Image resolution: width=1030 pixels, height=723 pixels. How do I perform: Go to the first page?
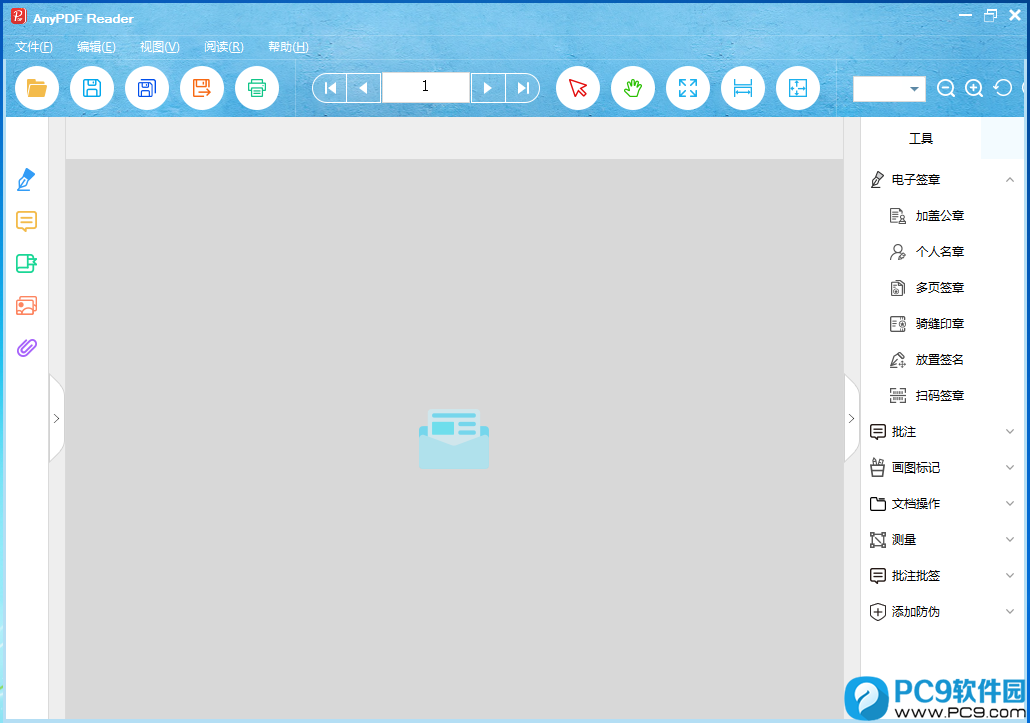point(330,88)
